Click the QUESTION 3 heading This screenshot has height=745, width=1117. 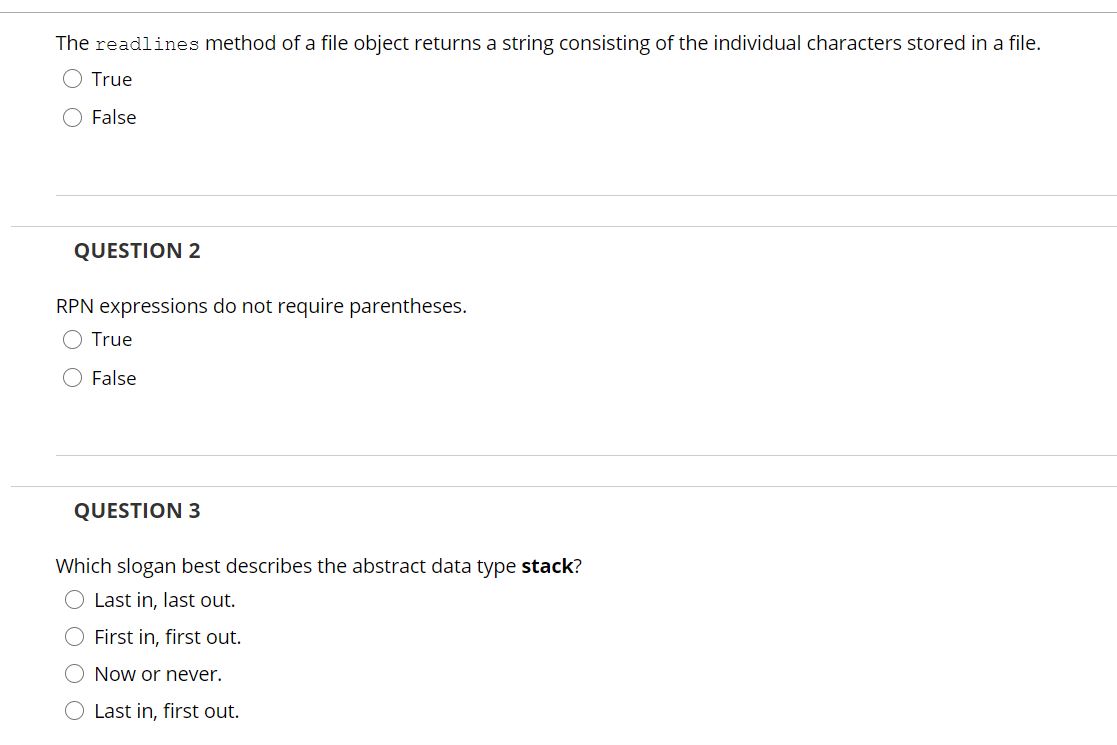(137, 511)
